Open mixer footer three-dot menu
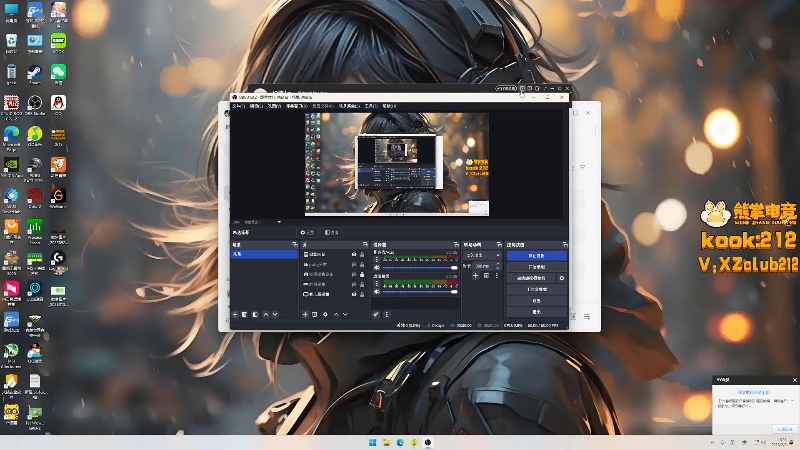 coord(386,315)
